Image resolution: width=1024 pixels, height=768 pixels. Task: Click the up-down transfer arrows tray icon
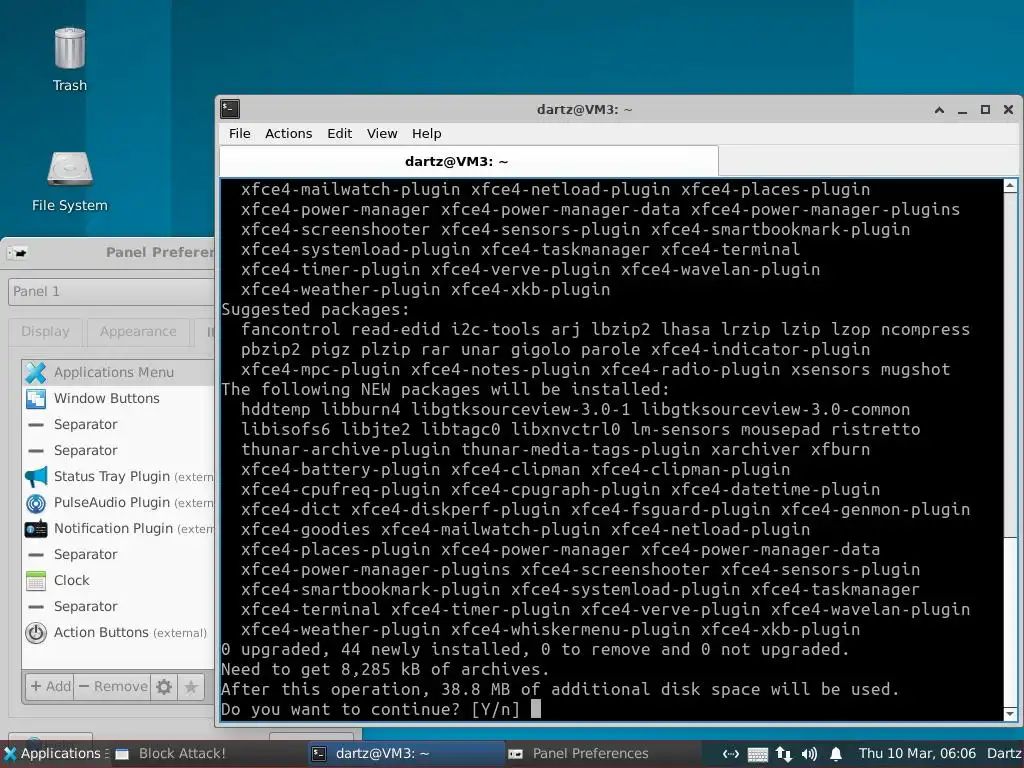[784, 754]
